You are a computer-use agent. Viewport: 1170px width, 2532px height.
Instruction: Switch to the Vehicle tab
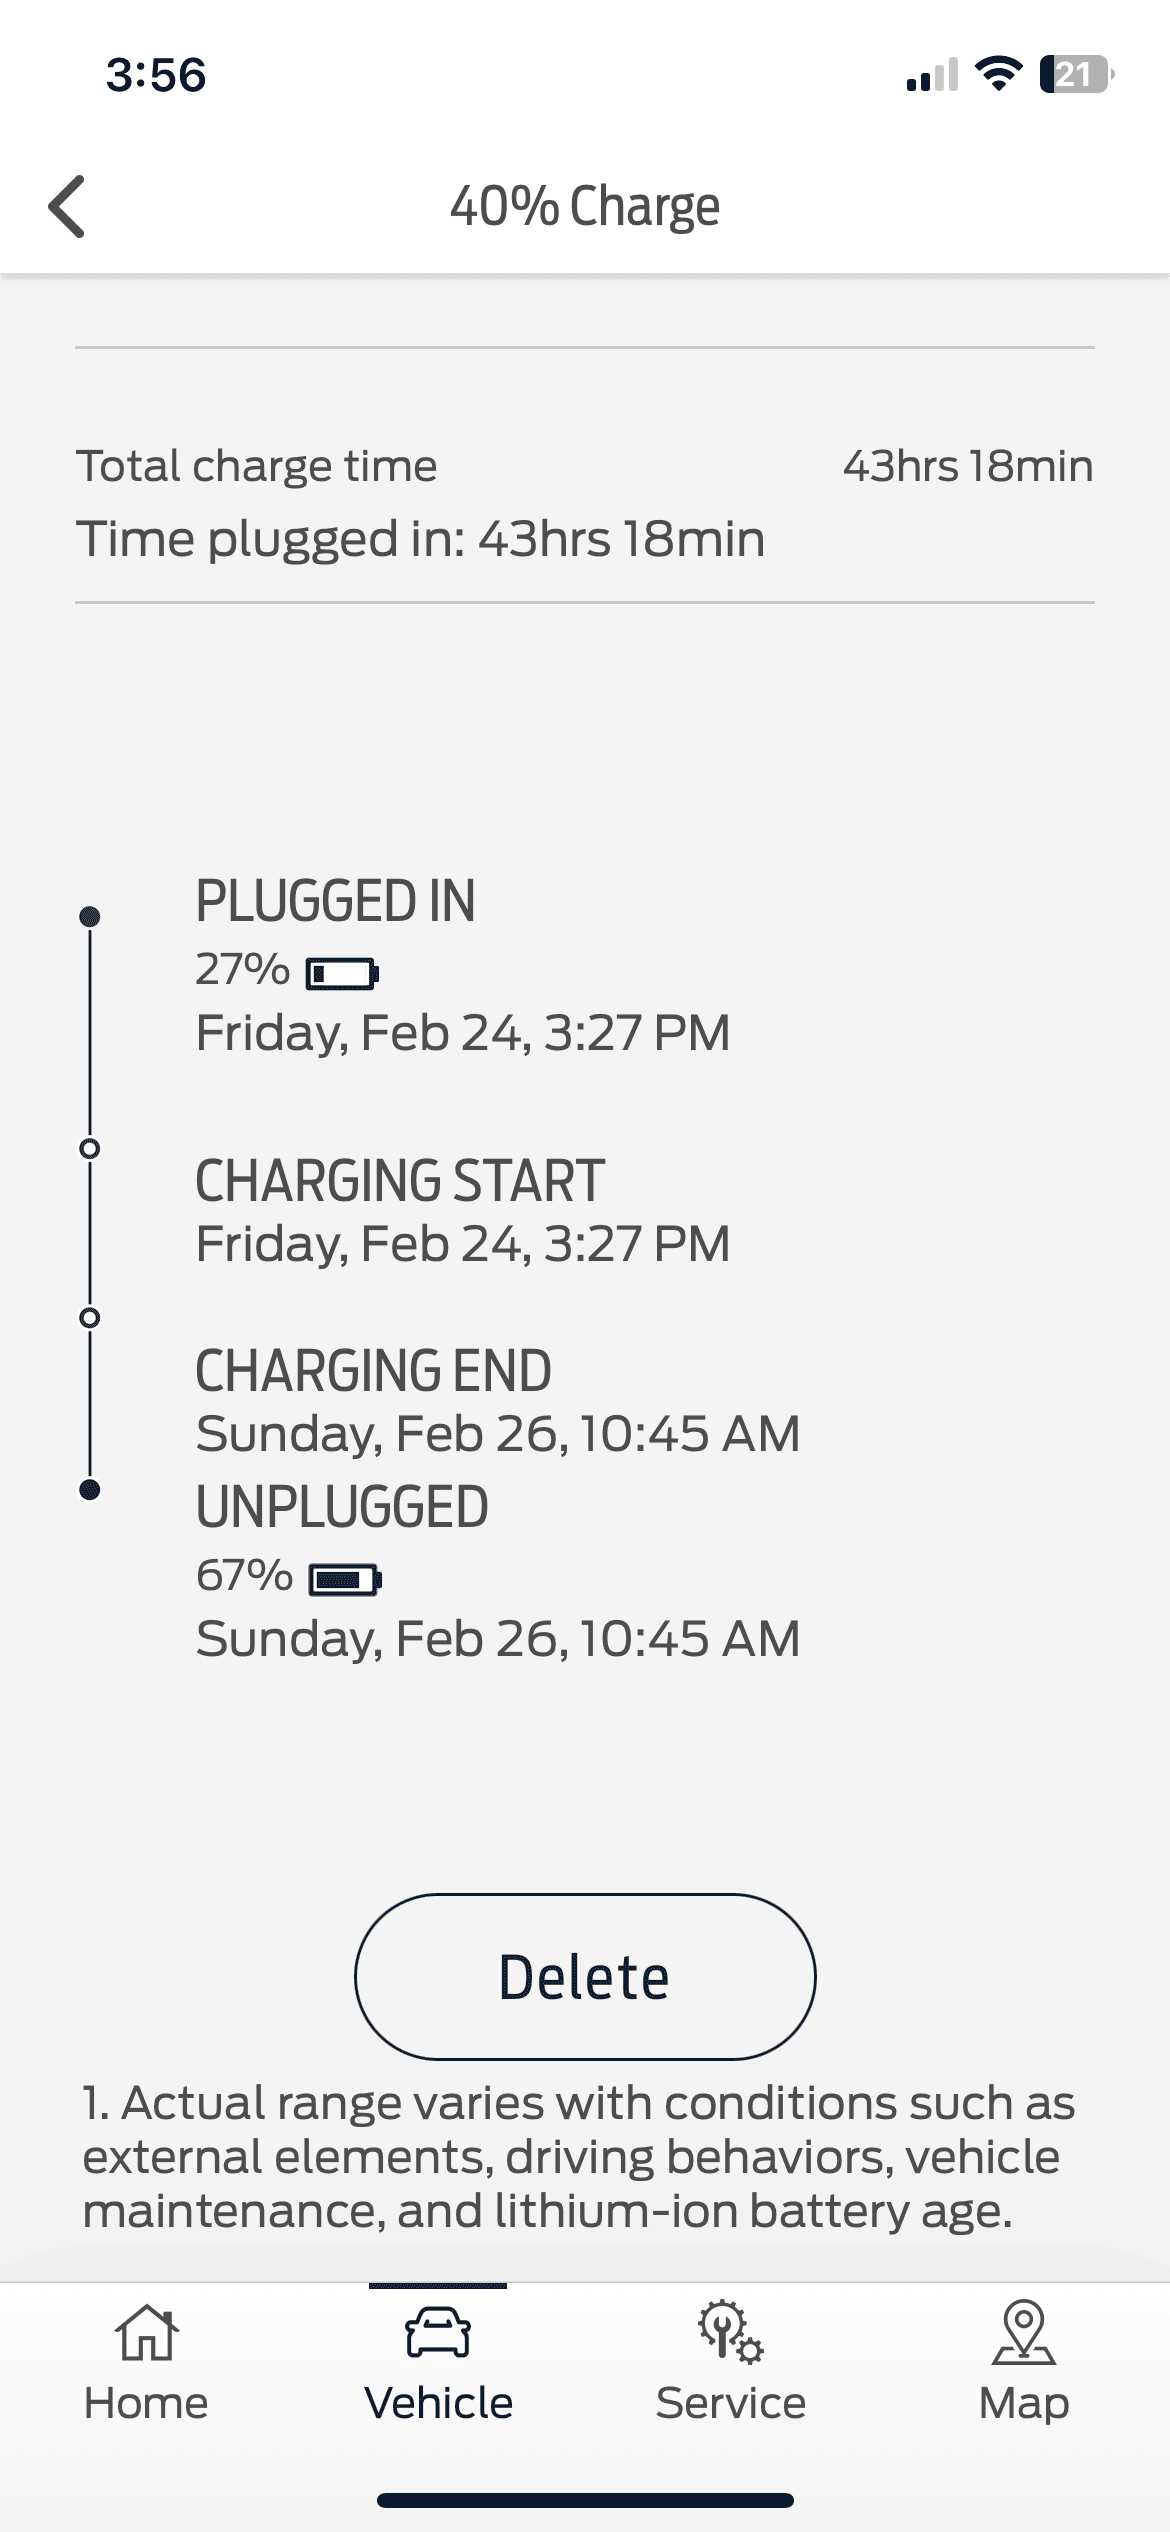438,2360
